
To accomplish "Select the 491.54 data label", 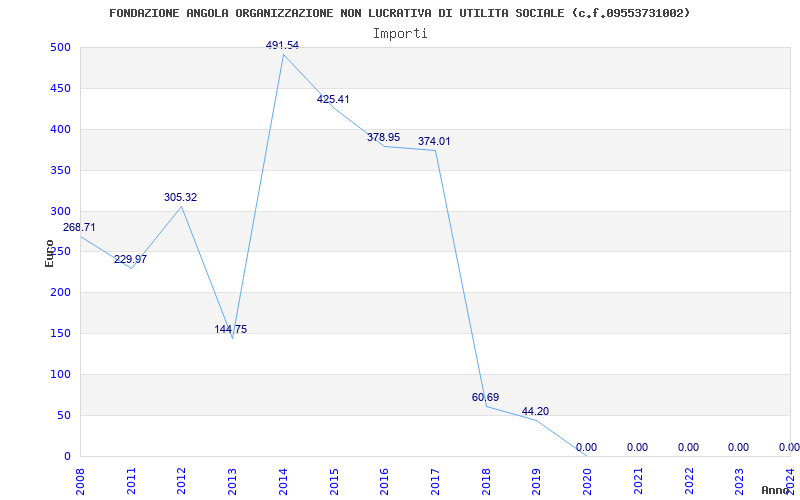I will coord(282,45).
